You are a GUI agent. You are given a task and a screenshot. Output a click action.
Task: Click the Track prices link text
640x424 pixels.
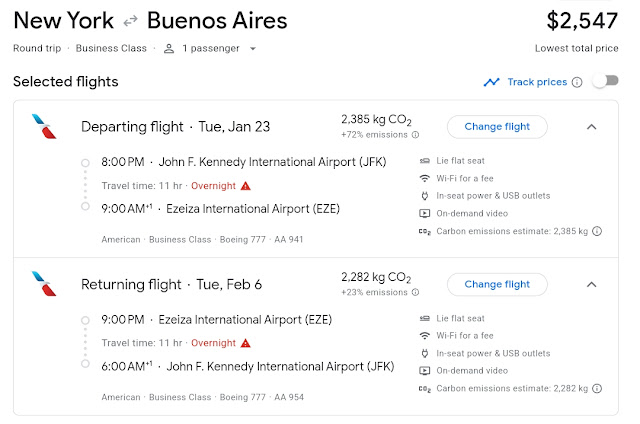[x=537, y=82]
